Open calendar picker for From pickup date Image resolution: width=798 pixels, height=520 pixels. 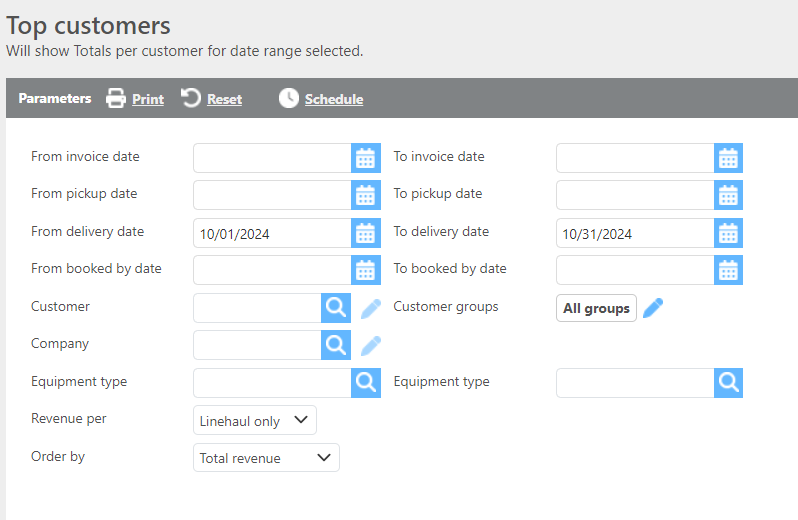(366, 195)
